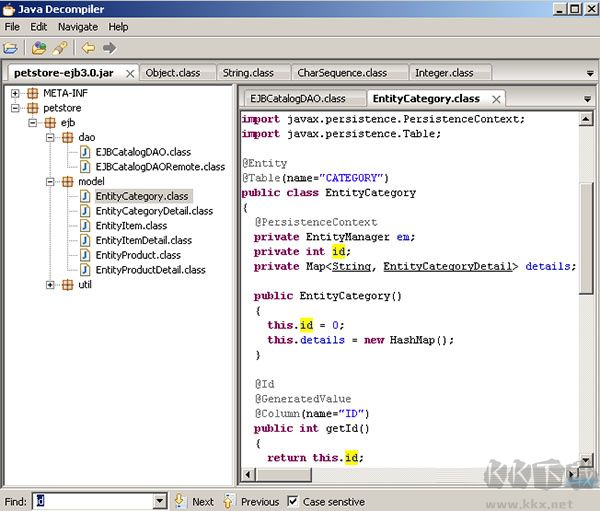The height and width of the screenshot is (511, 600).
Task: Open the Navigate menu
Action: coord(78,27)
